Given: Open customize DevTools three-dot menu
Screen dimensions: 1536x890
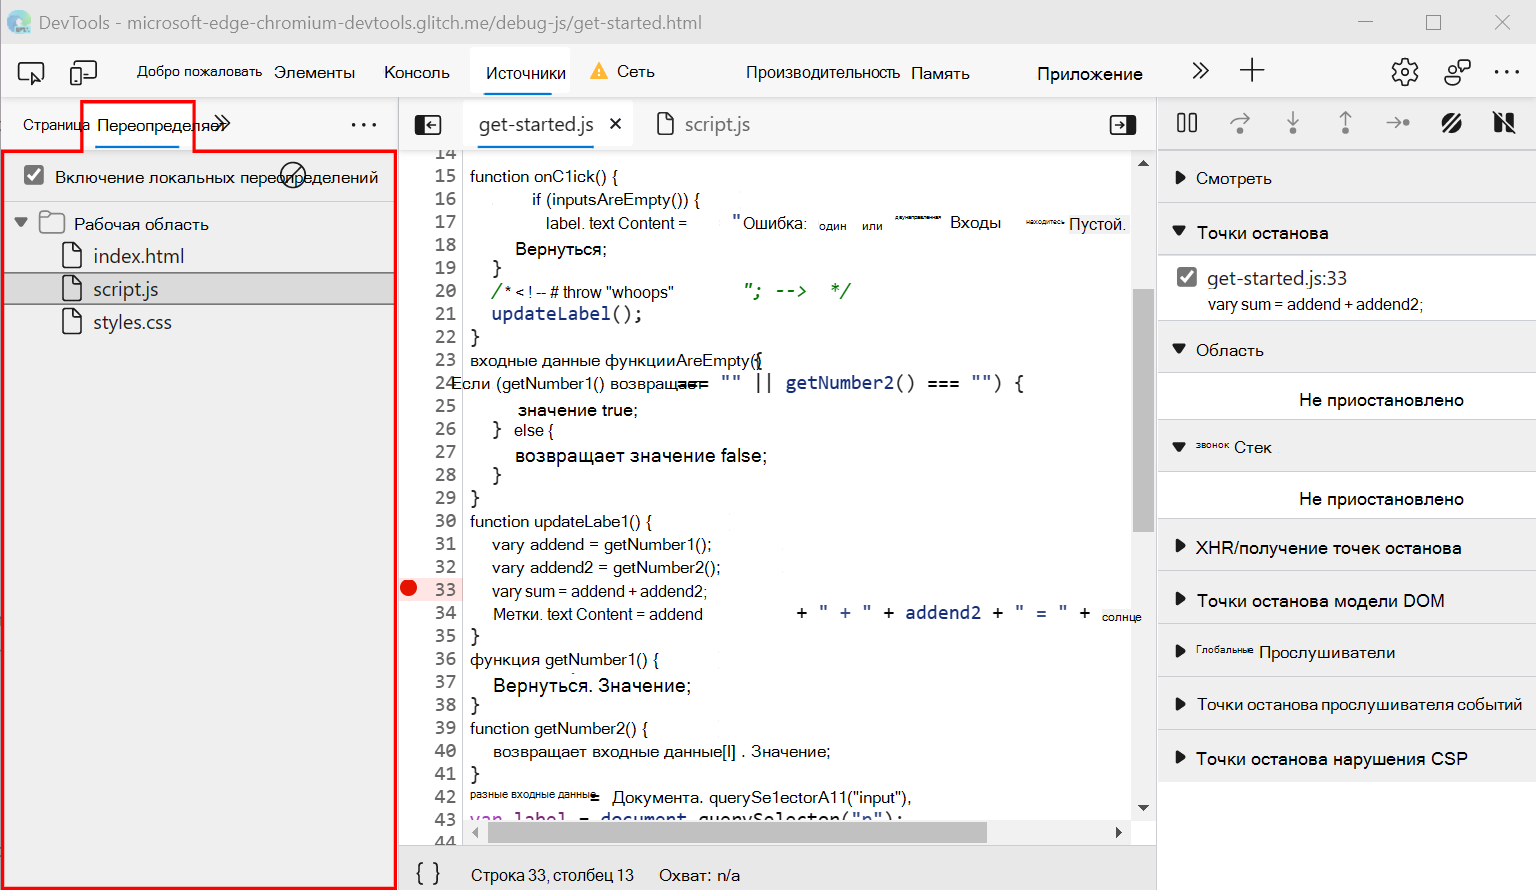Looking at the screenshot, I should (1507, 72).
